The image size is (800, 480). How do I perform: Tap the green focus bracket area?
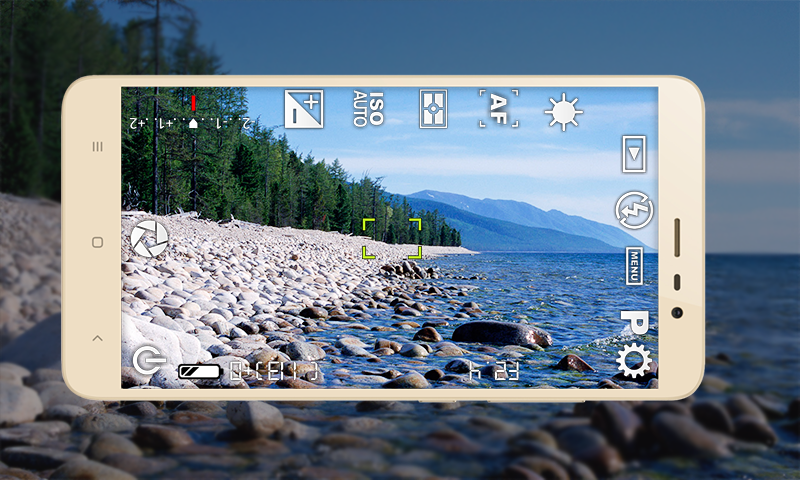coord(391,239)
